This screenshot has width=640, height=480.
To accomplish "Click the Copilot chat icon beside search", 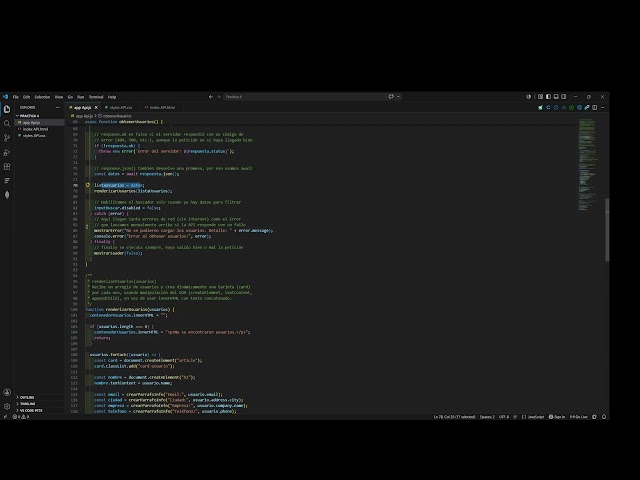I will 391,97.
